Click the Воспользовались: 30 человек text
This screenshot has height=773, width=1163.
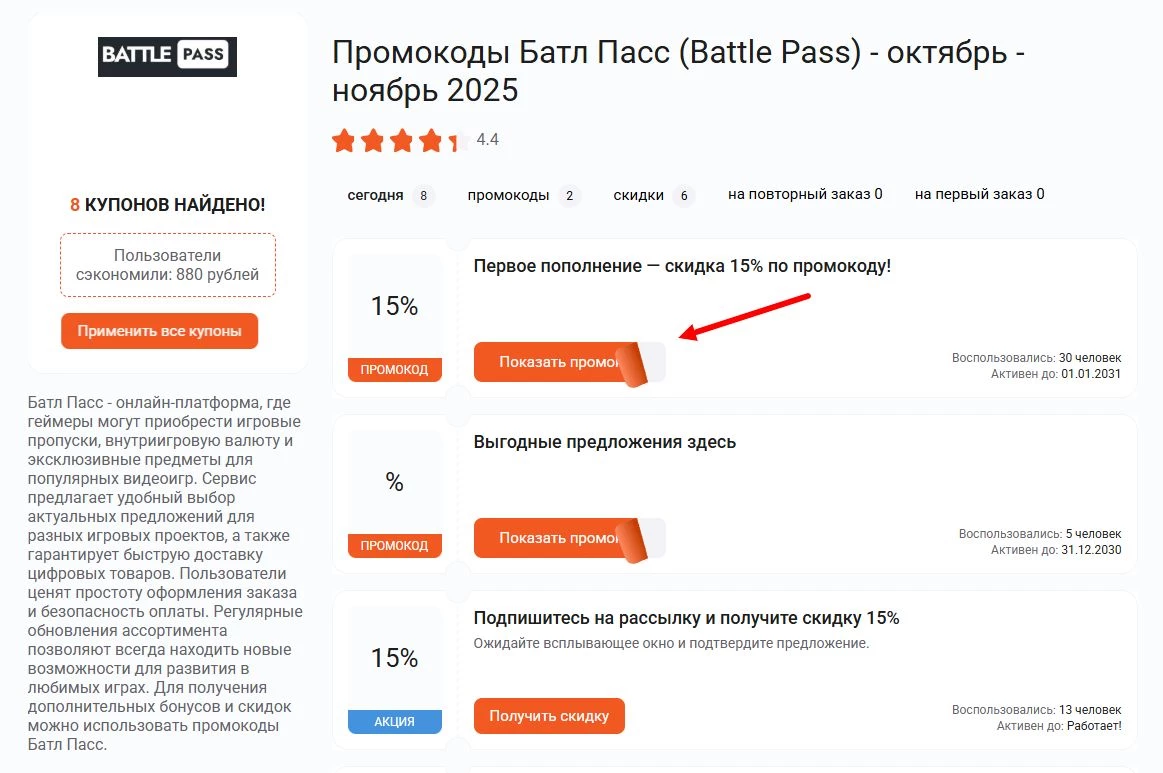1035,357
